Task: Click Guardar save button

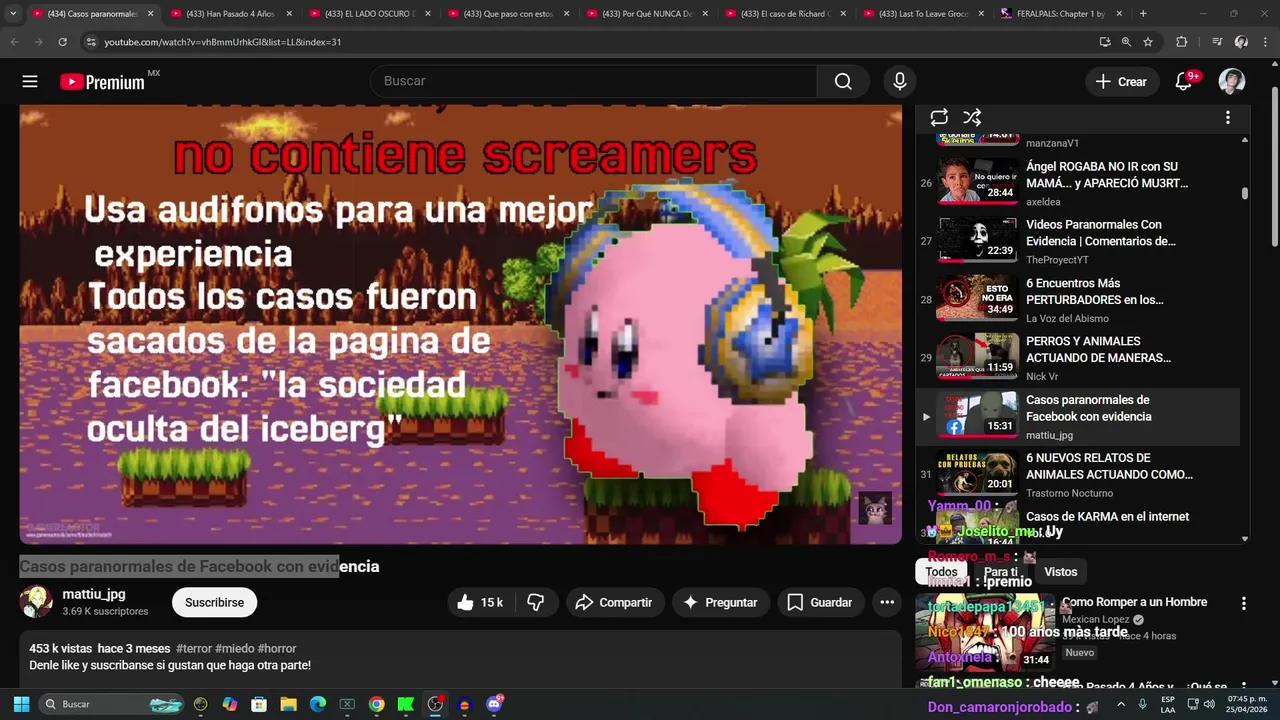Action: [820, 602]
